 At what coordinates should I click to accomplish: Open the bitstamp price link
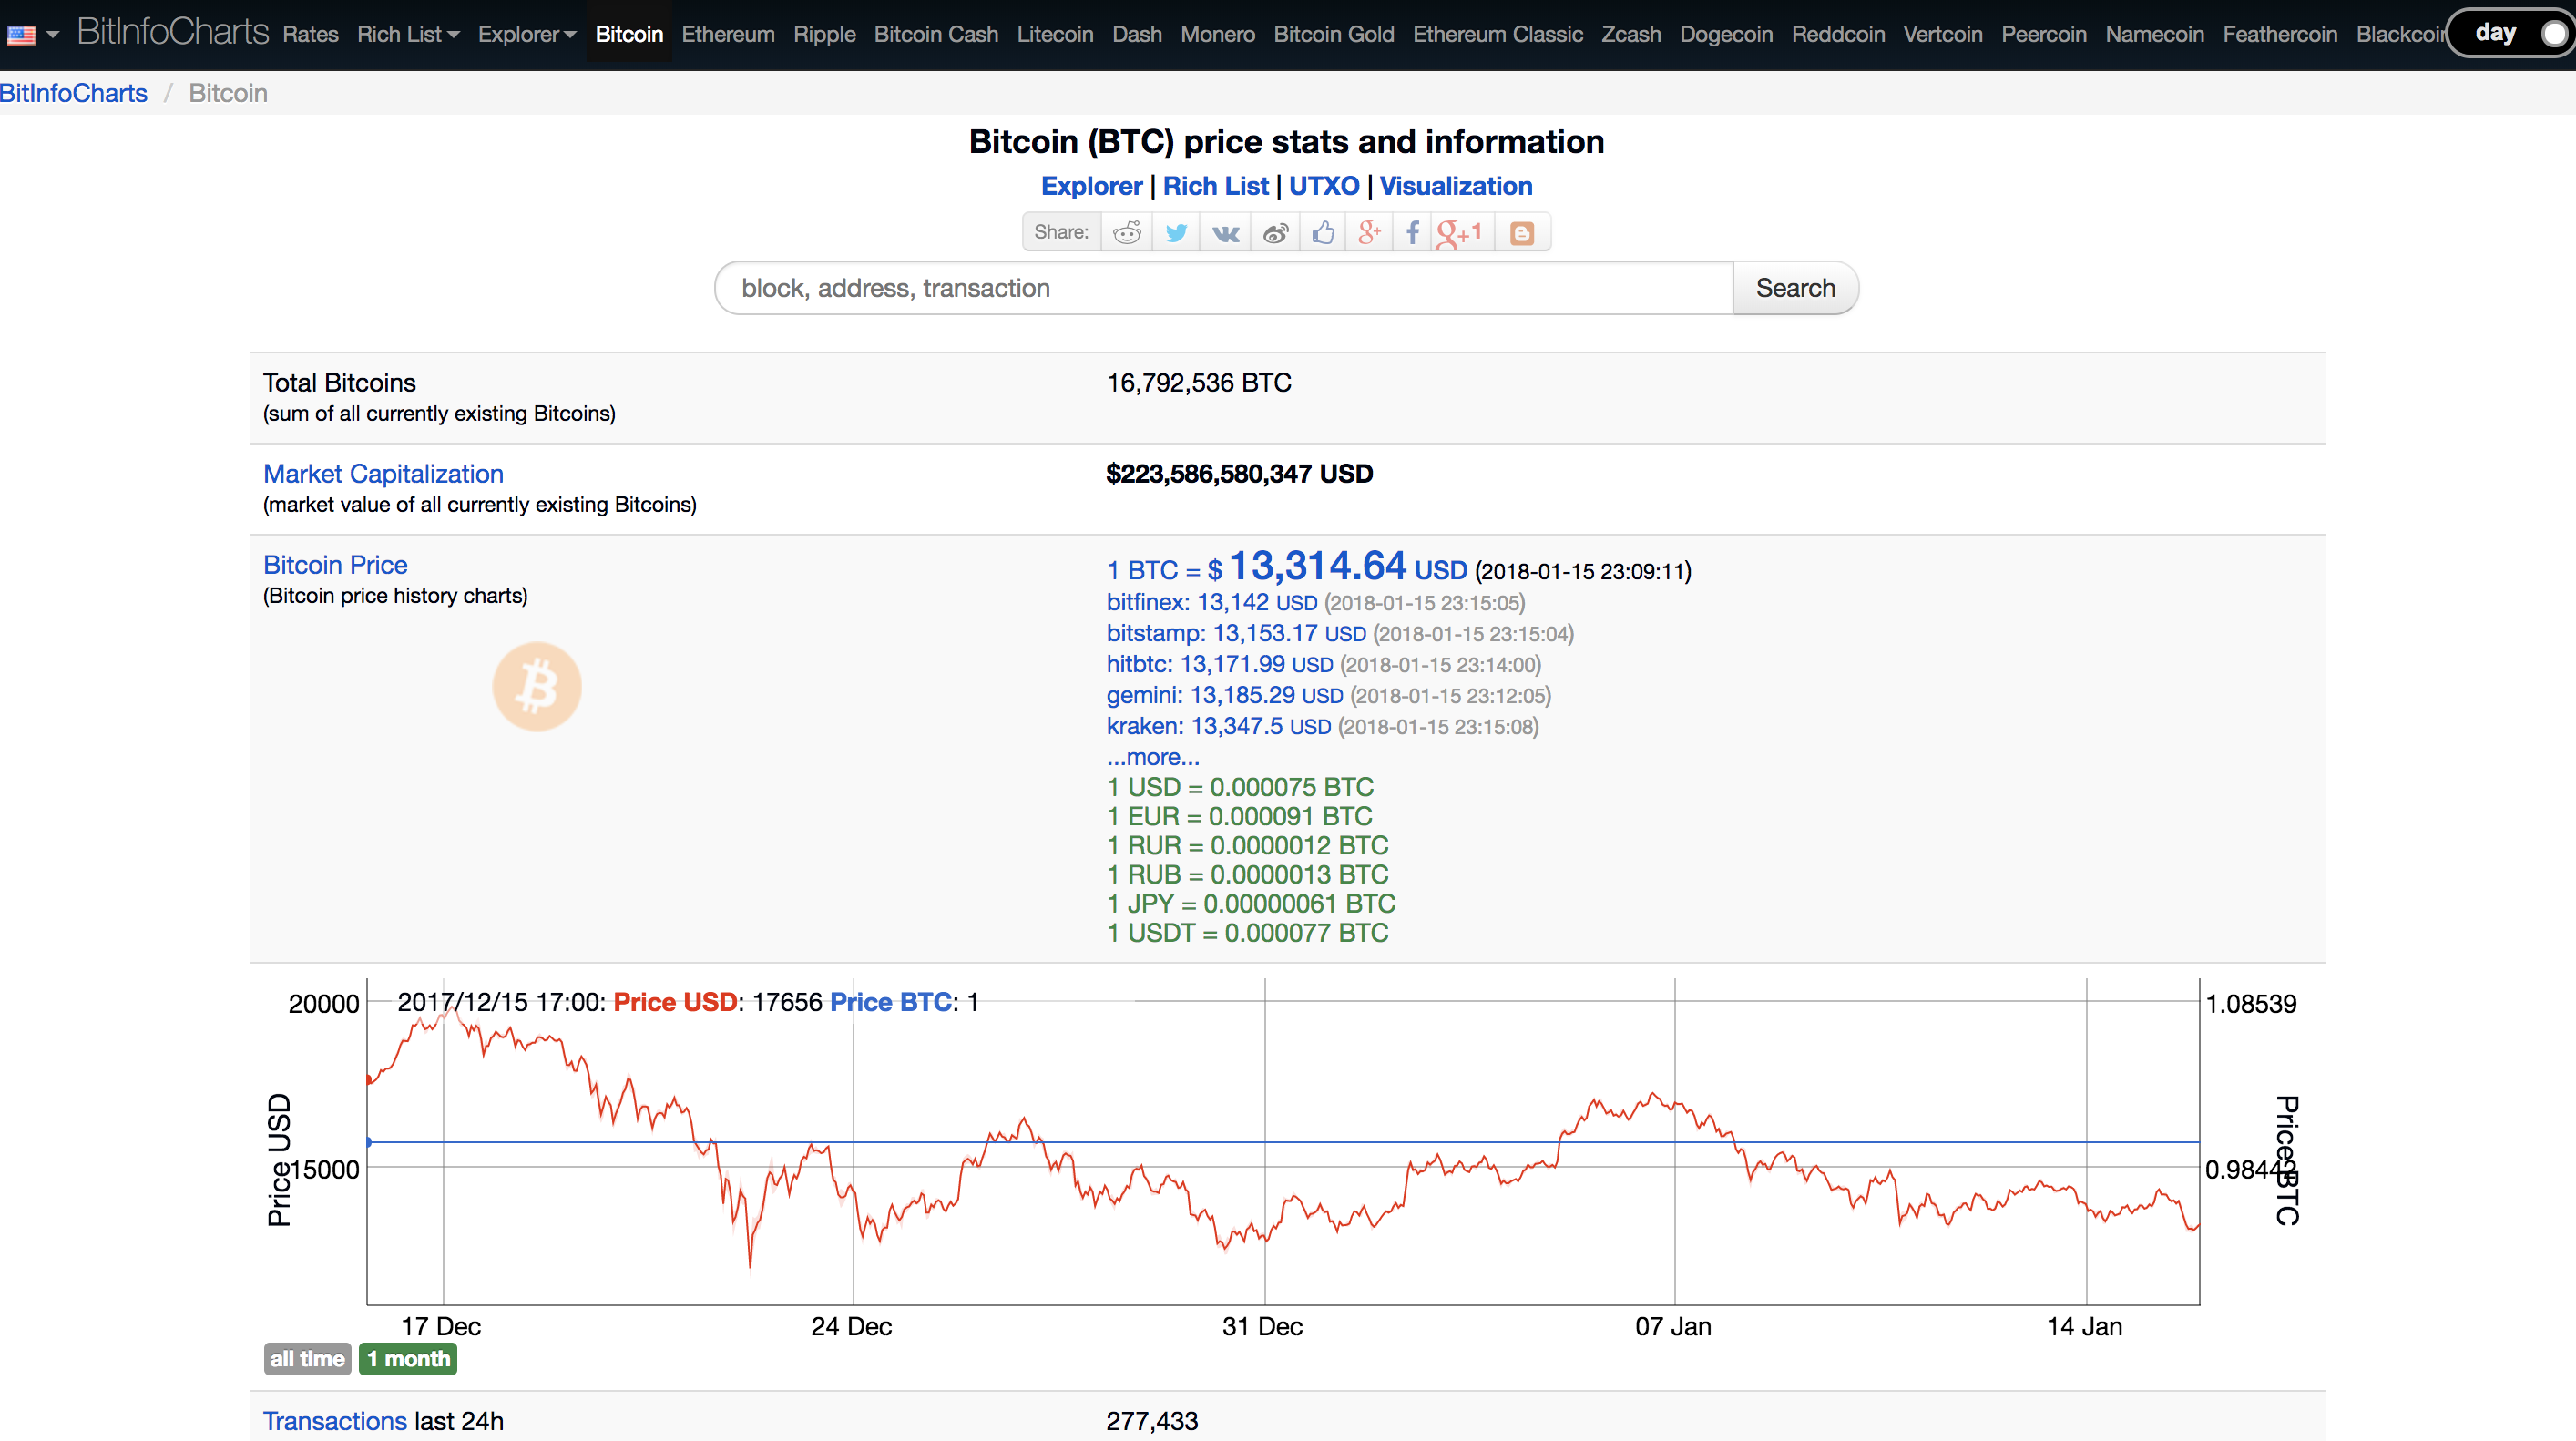(1236, 634)
